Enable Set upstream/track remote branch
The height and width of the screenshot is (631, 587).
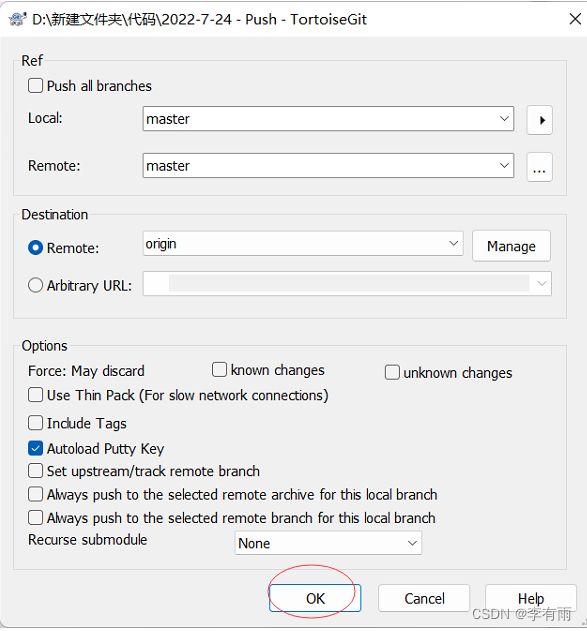[35, 471]
